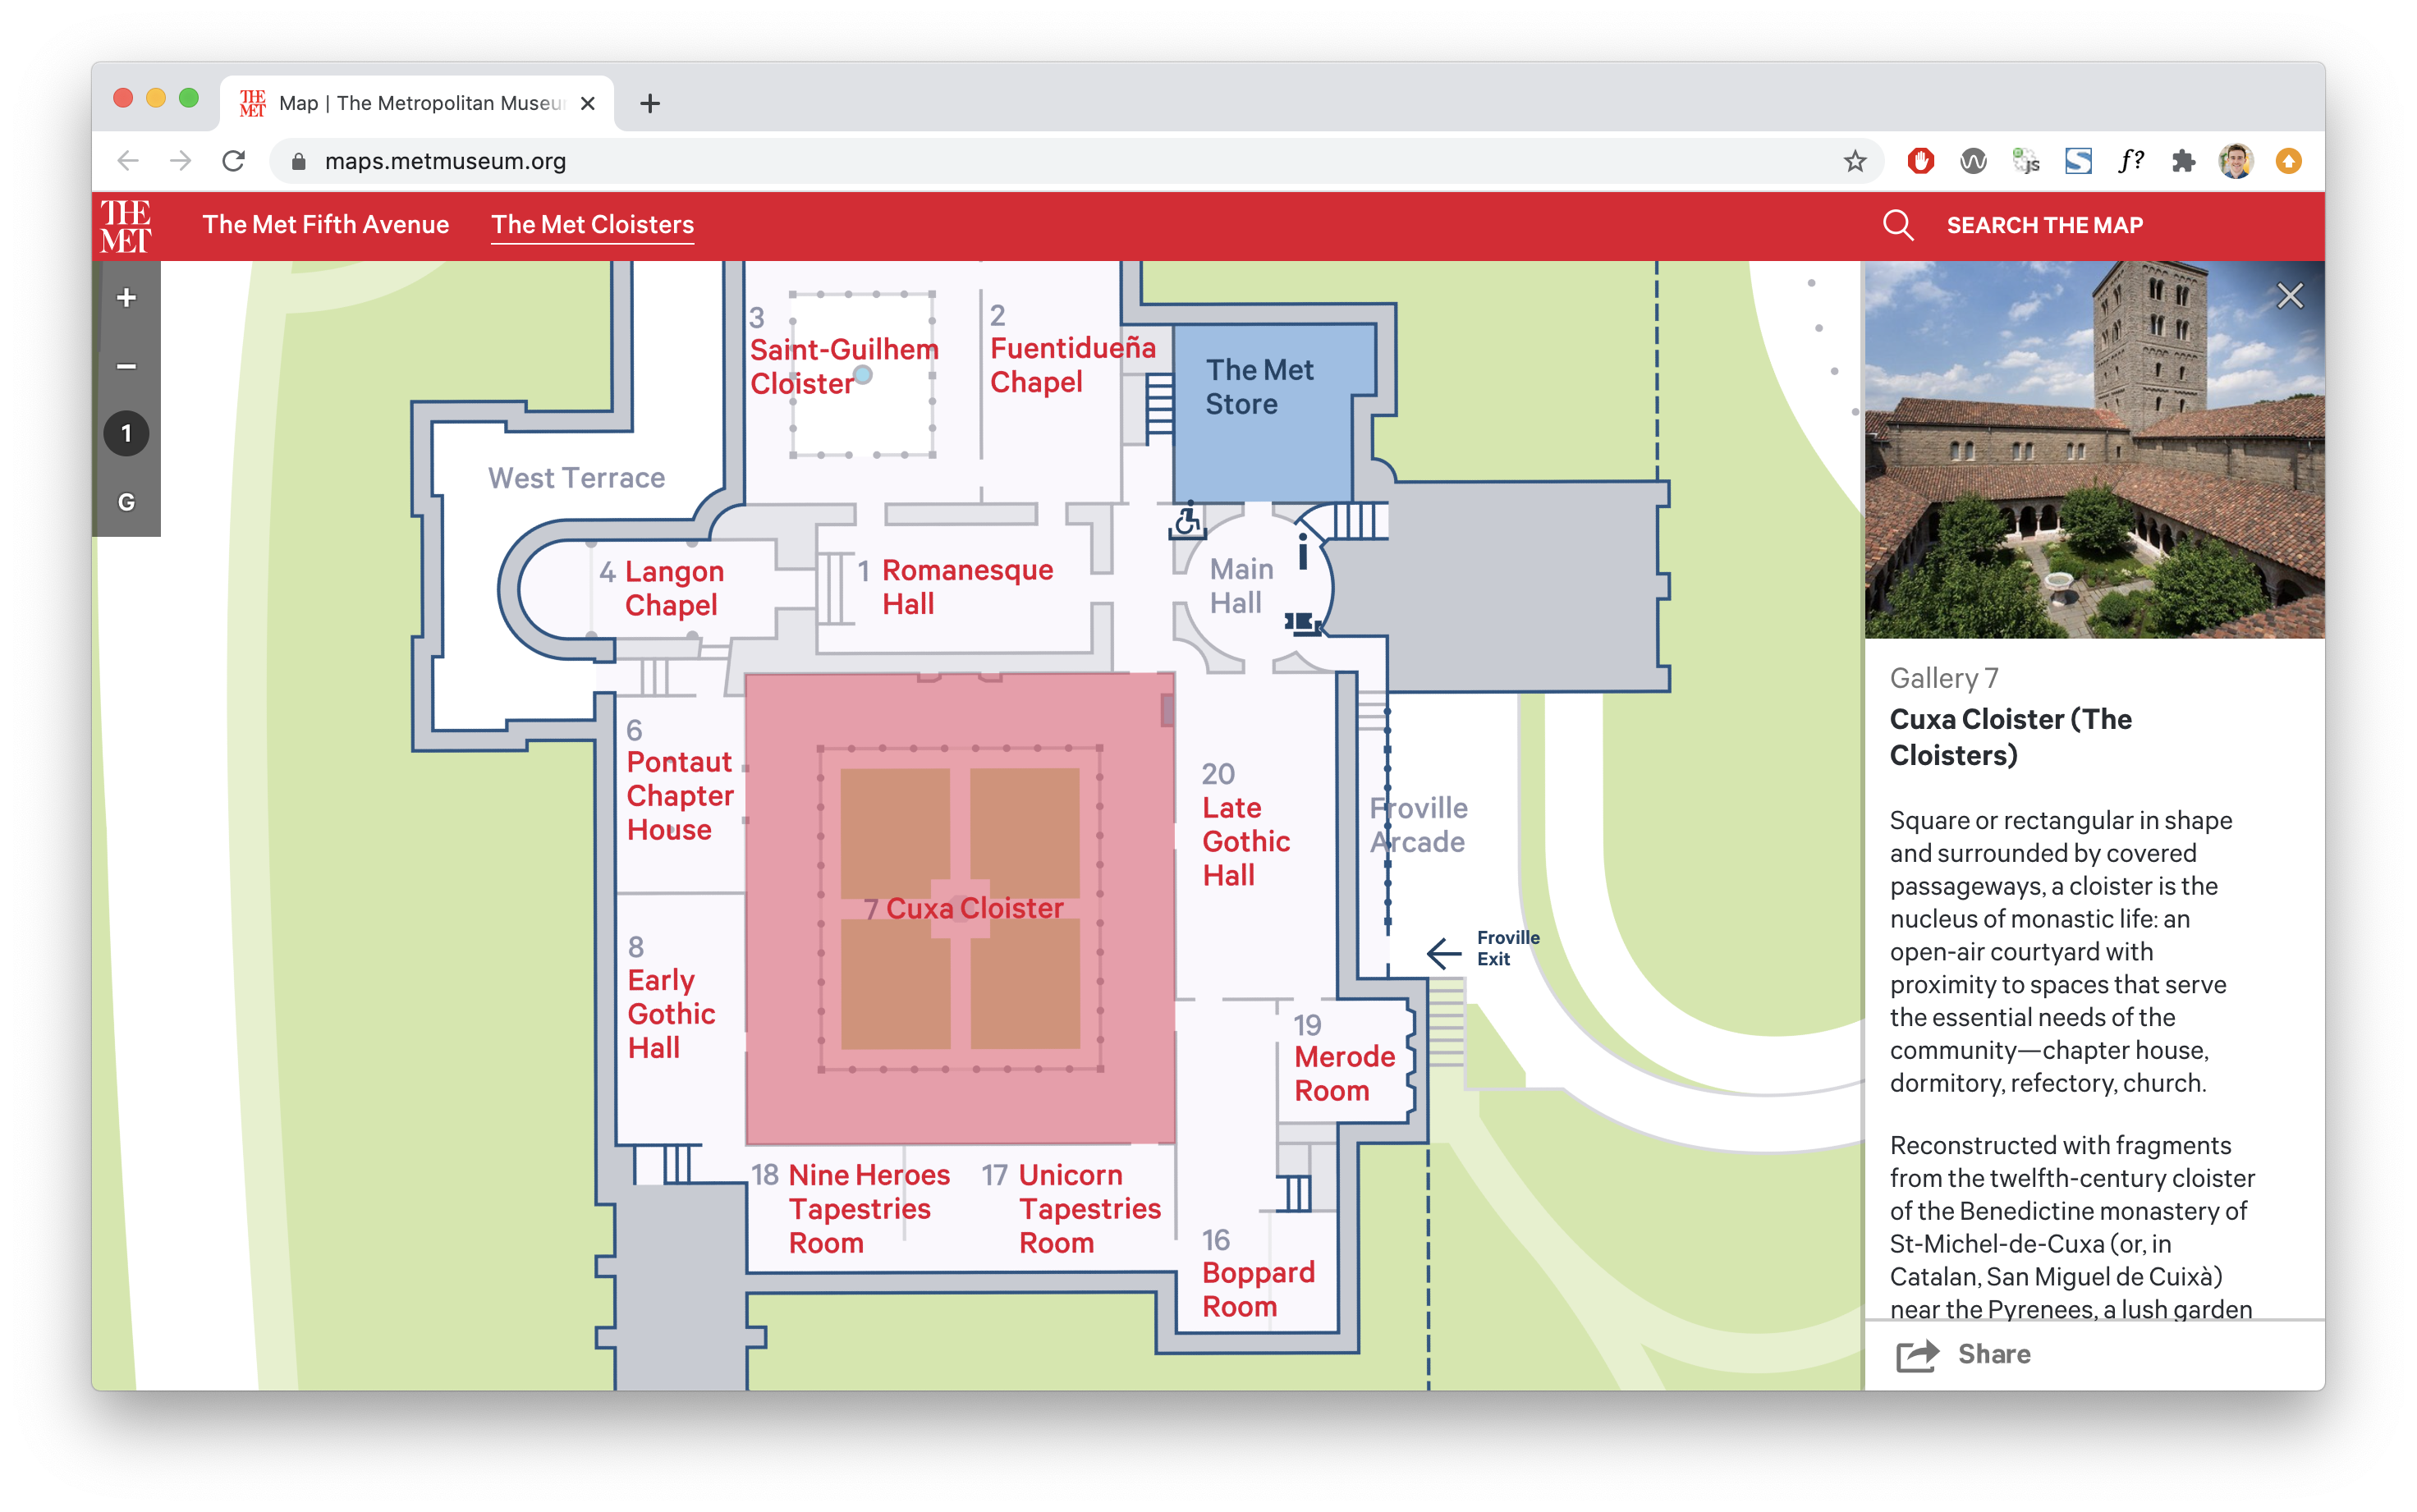Switch to The Met Cloisters tab
The width and height of the screenshot is (2417, 1512).
(x=592, y=224)
